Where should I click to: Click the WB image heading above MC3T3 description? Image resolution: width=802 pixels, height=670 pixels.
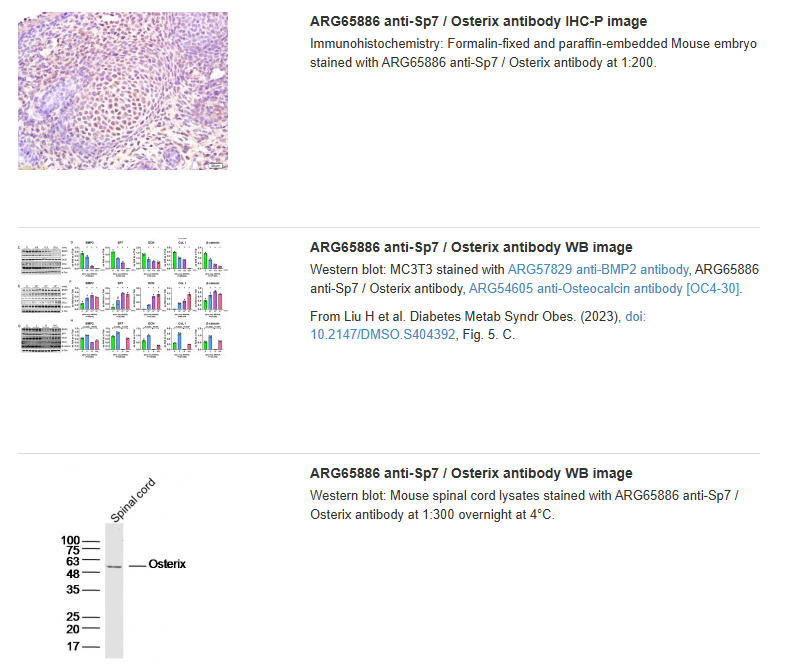[471, 247]
